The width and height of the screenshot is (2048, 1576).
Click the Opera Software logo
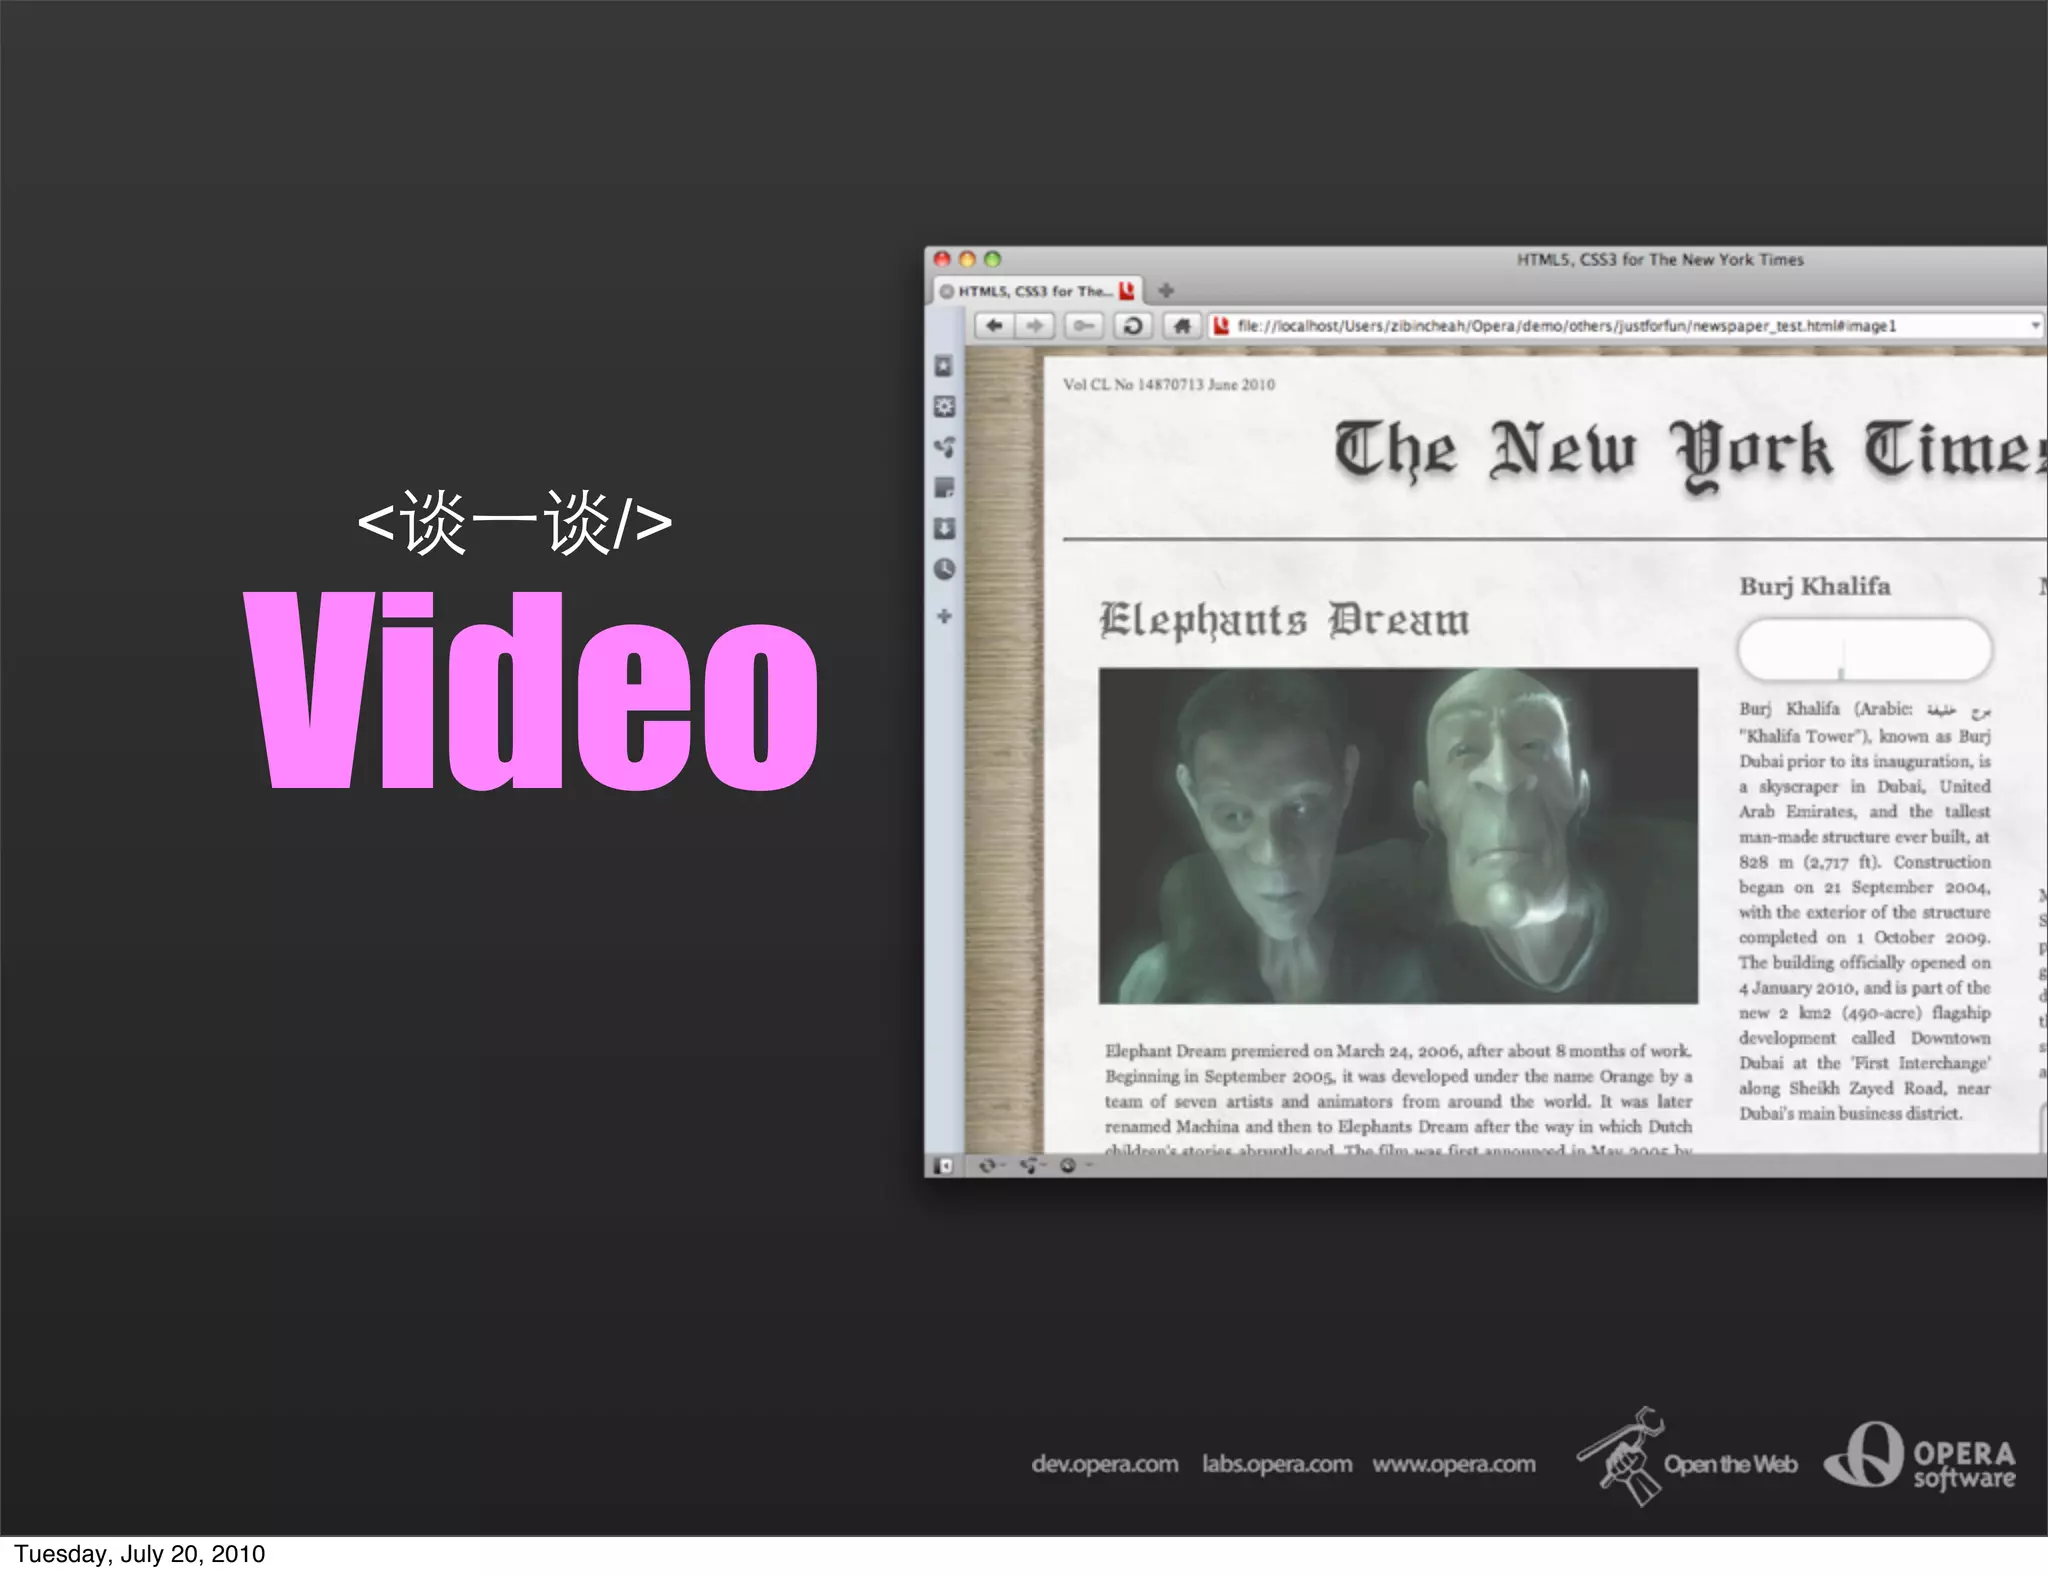point(1920,1456)
